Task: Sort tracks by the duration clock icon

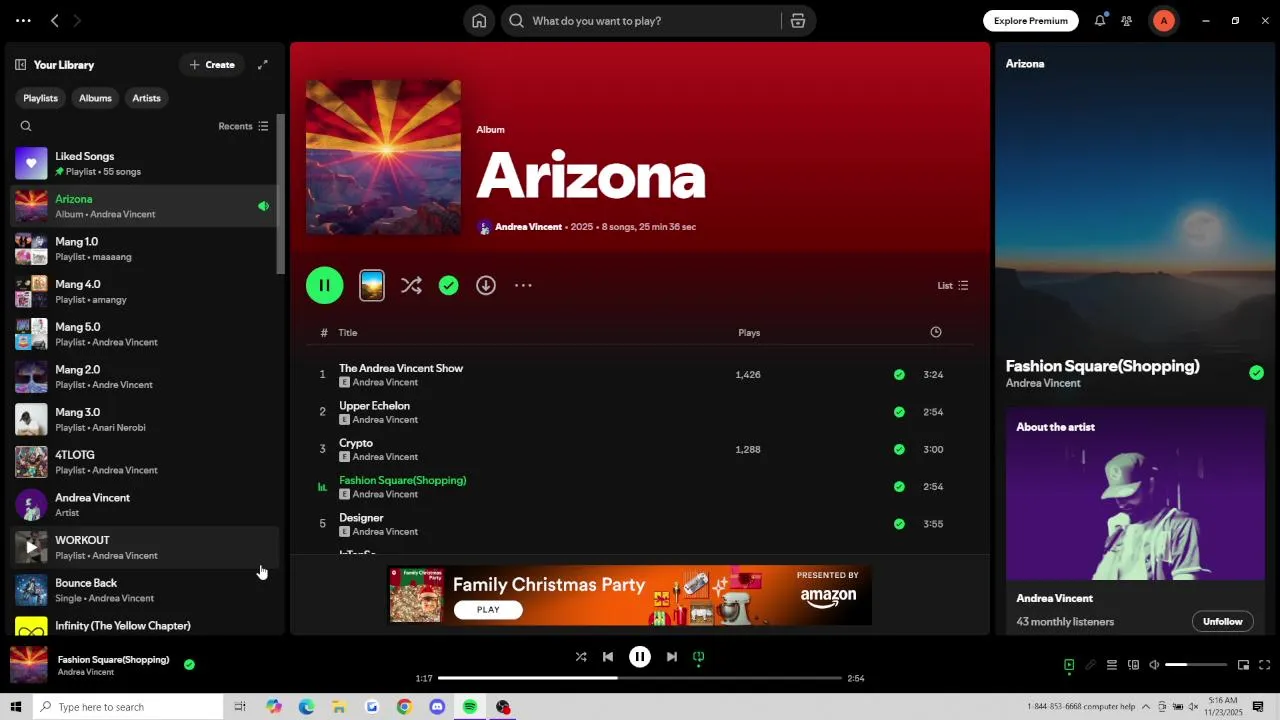Action: click(936, 332)
